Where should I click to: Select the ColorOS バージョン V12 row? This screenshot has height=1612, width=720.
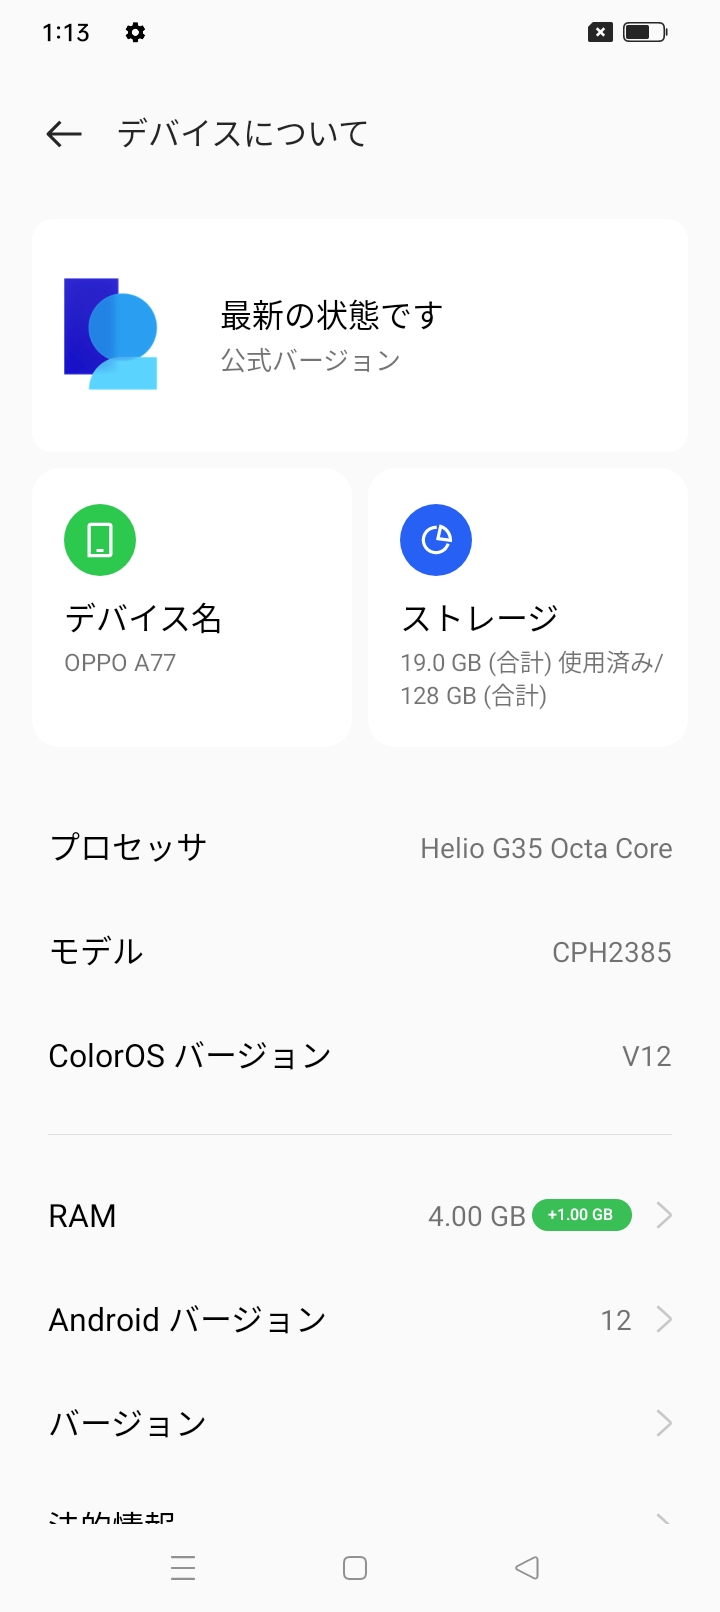coord(360,1056)
